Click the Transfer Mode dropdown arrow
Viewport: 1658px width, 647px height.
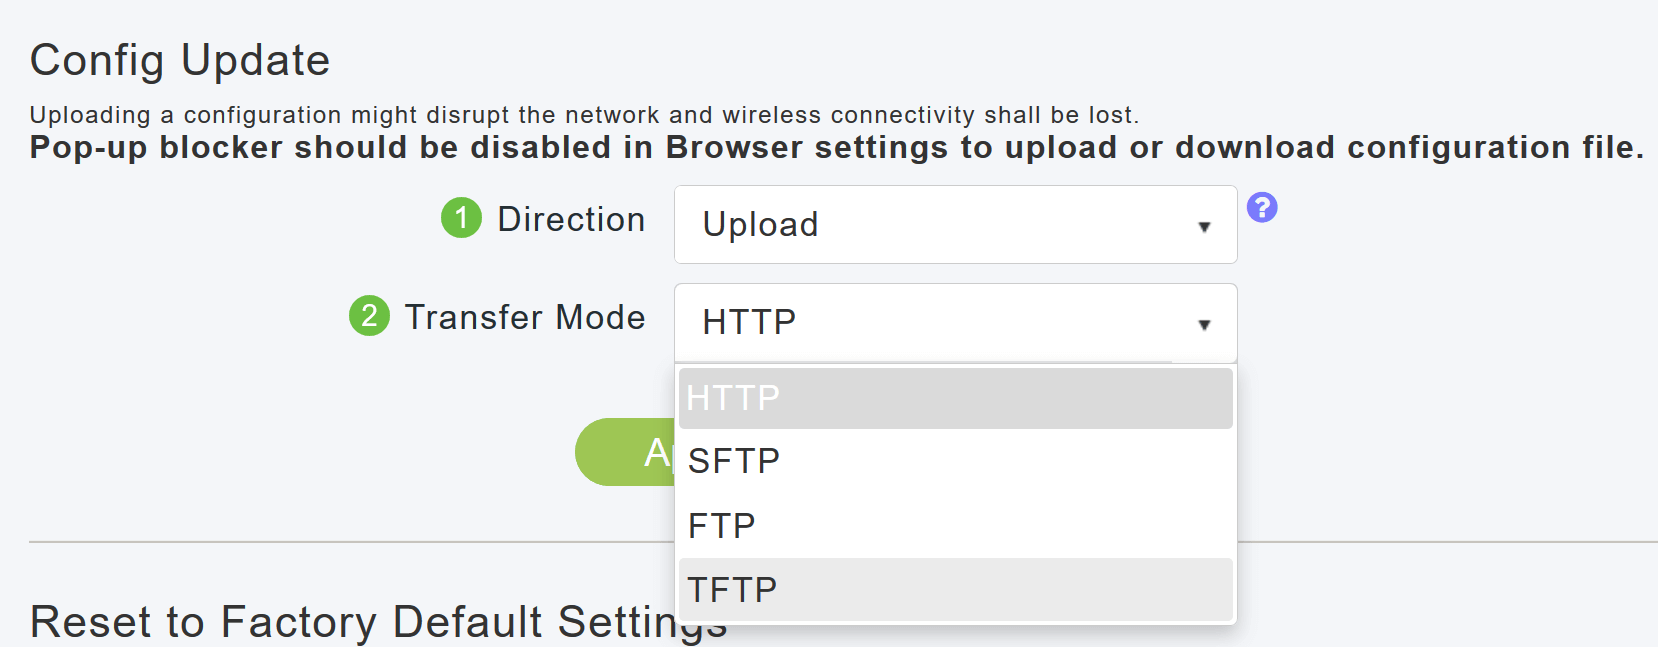[1204, 324]
